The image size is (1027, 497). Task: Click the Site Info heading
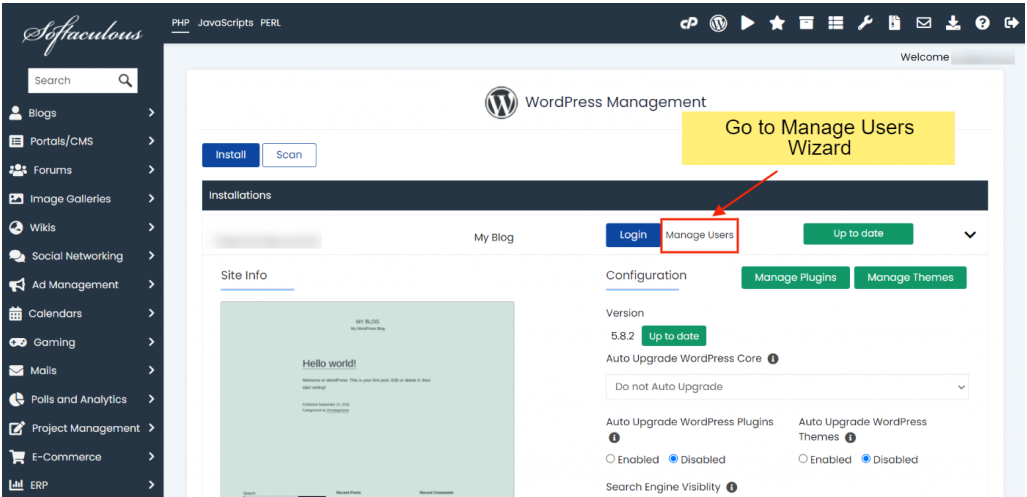click(x=244, y=276)
